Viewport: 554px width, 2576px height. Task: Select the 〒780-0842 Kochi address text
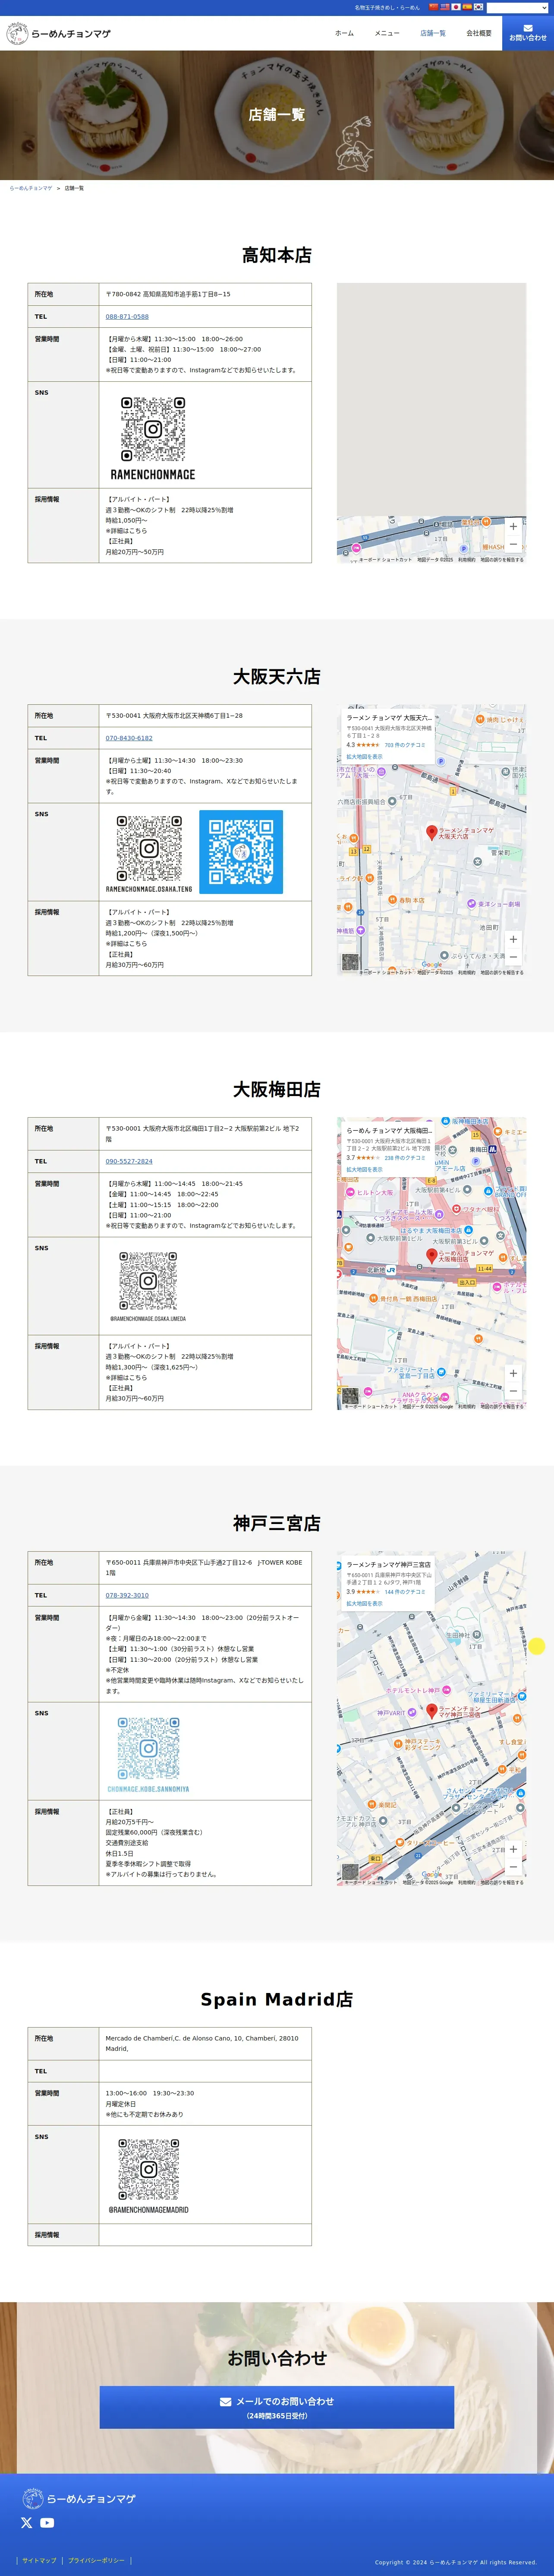pos(168,294)
